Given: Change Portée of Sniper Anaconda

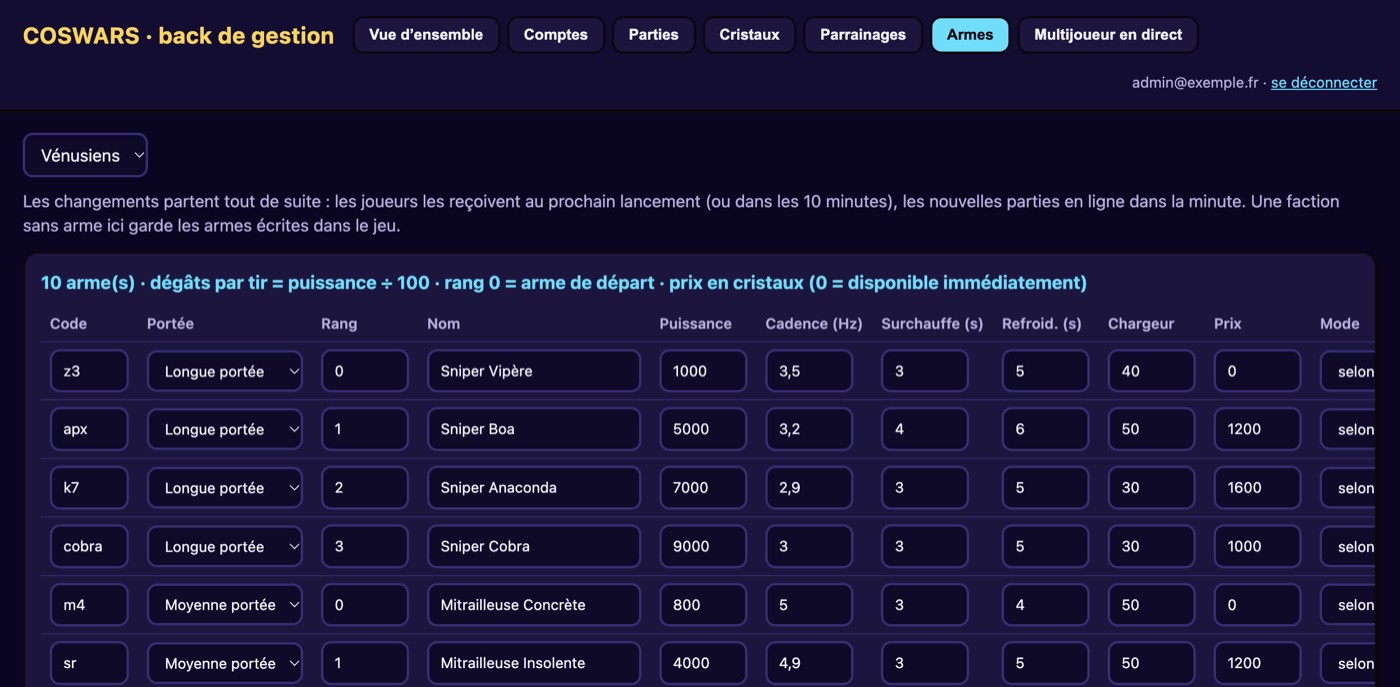Looking at the screenshot, I should 225,488.
